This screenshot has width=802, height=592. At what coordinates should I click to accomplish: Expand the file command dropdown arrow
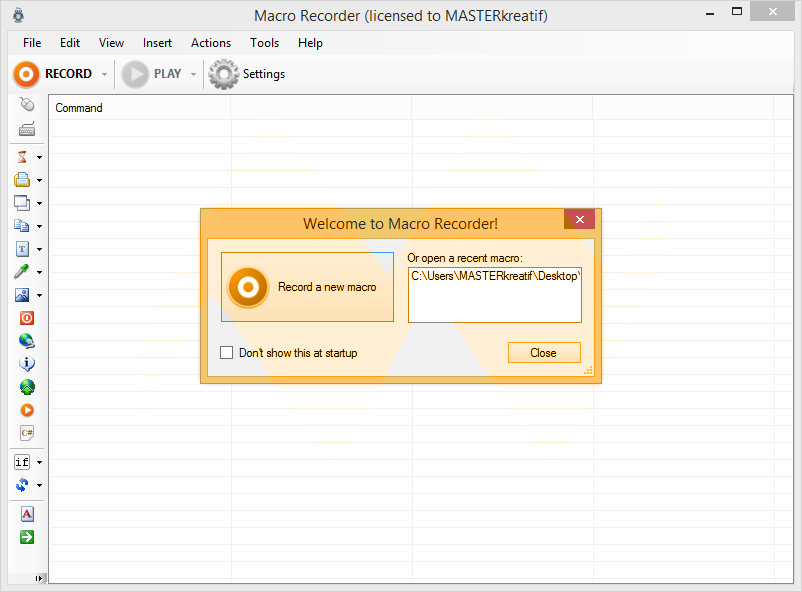point(39,181)
